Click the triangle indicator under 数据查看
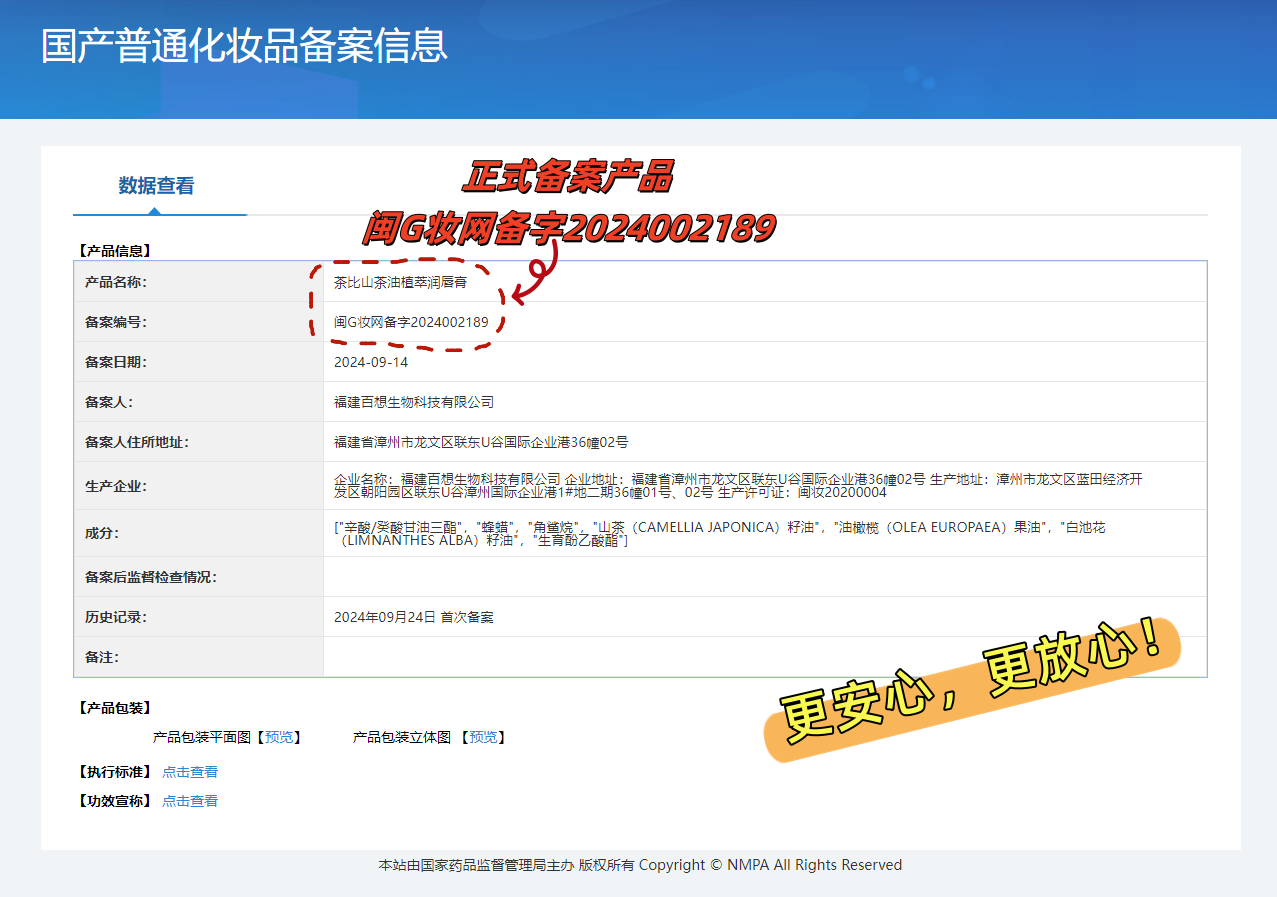Screen dimensions: 1277x897 [x=154, y=211]
